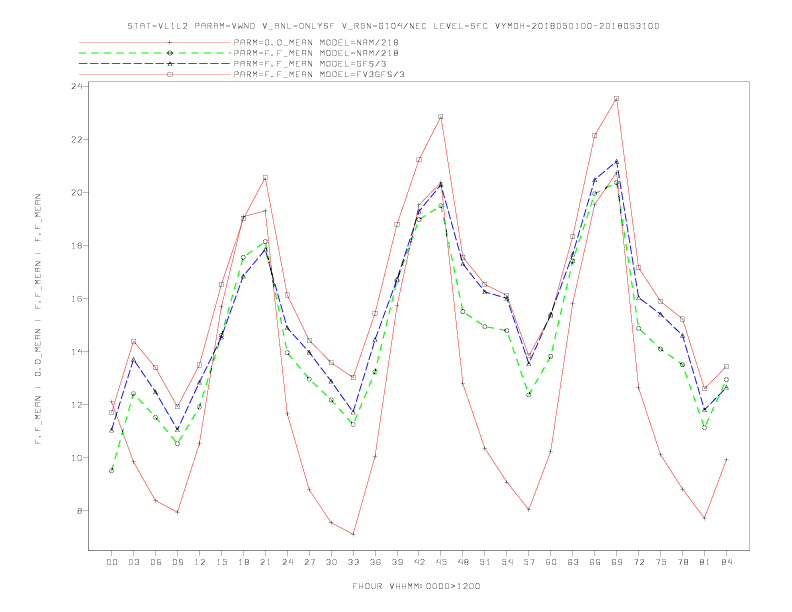Screen dimensions: 792x612
Task: Click x-axis tick label 33
Action: click(x=353, y=562)
